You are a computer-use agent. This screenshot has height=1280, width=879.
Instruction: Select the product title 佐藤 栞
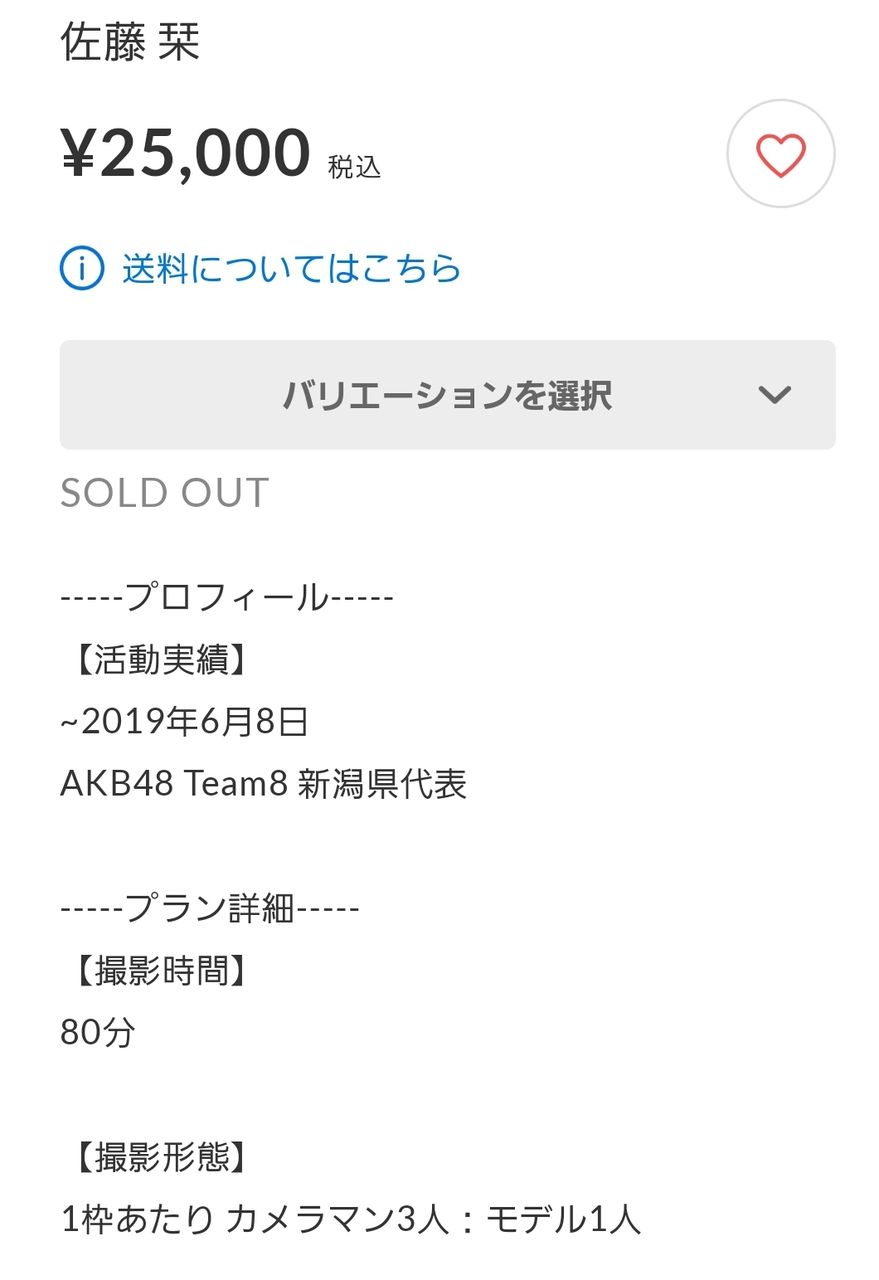130,43
